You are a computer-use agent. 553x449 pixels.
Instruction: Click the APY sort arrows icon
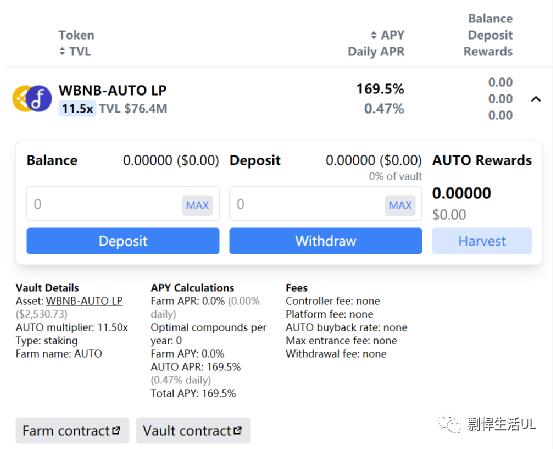click(374, 35)
